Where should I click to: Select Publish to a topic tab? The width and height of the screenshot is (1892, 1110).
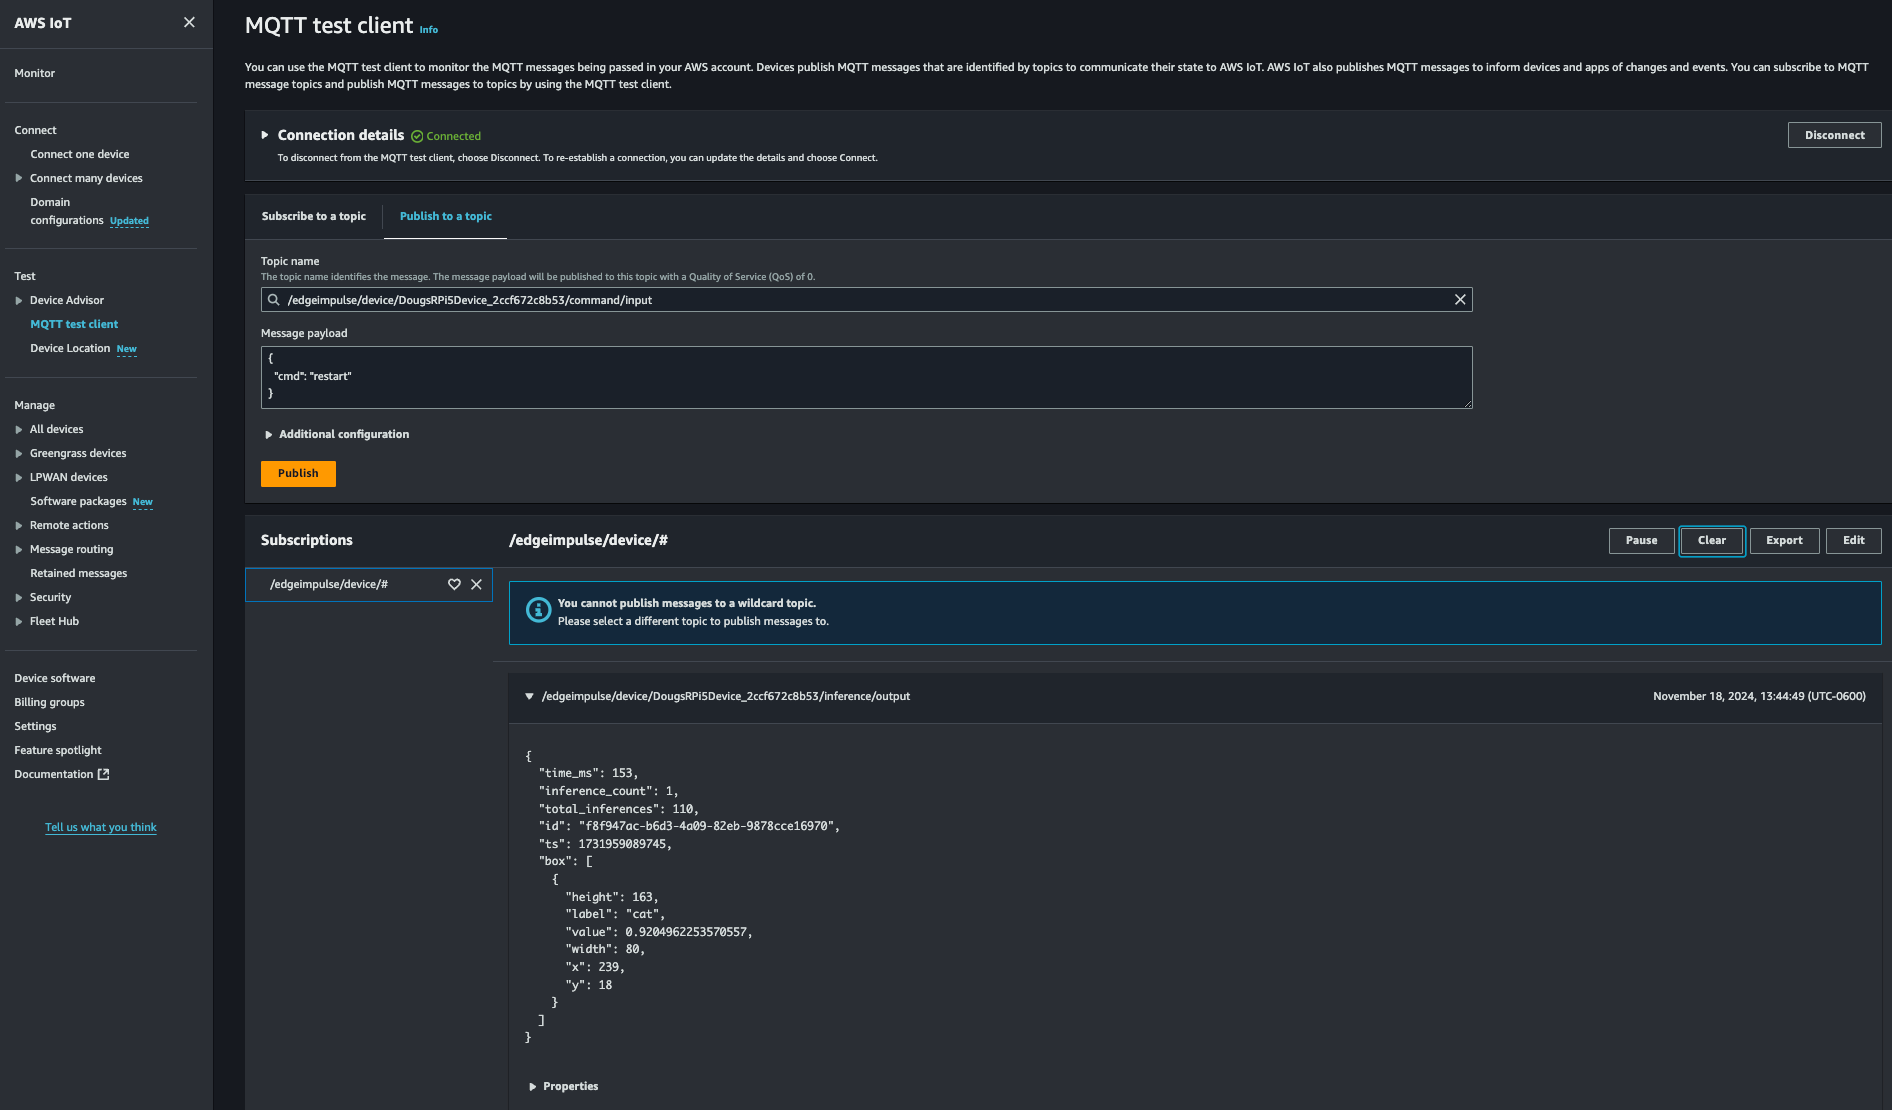tap(446, 216)
